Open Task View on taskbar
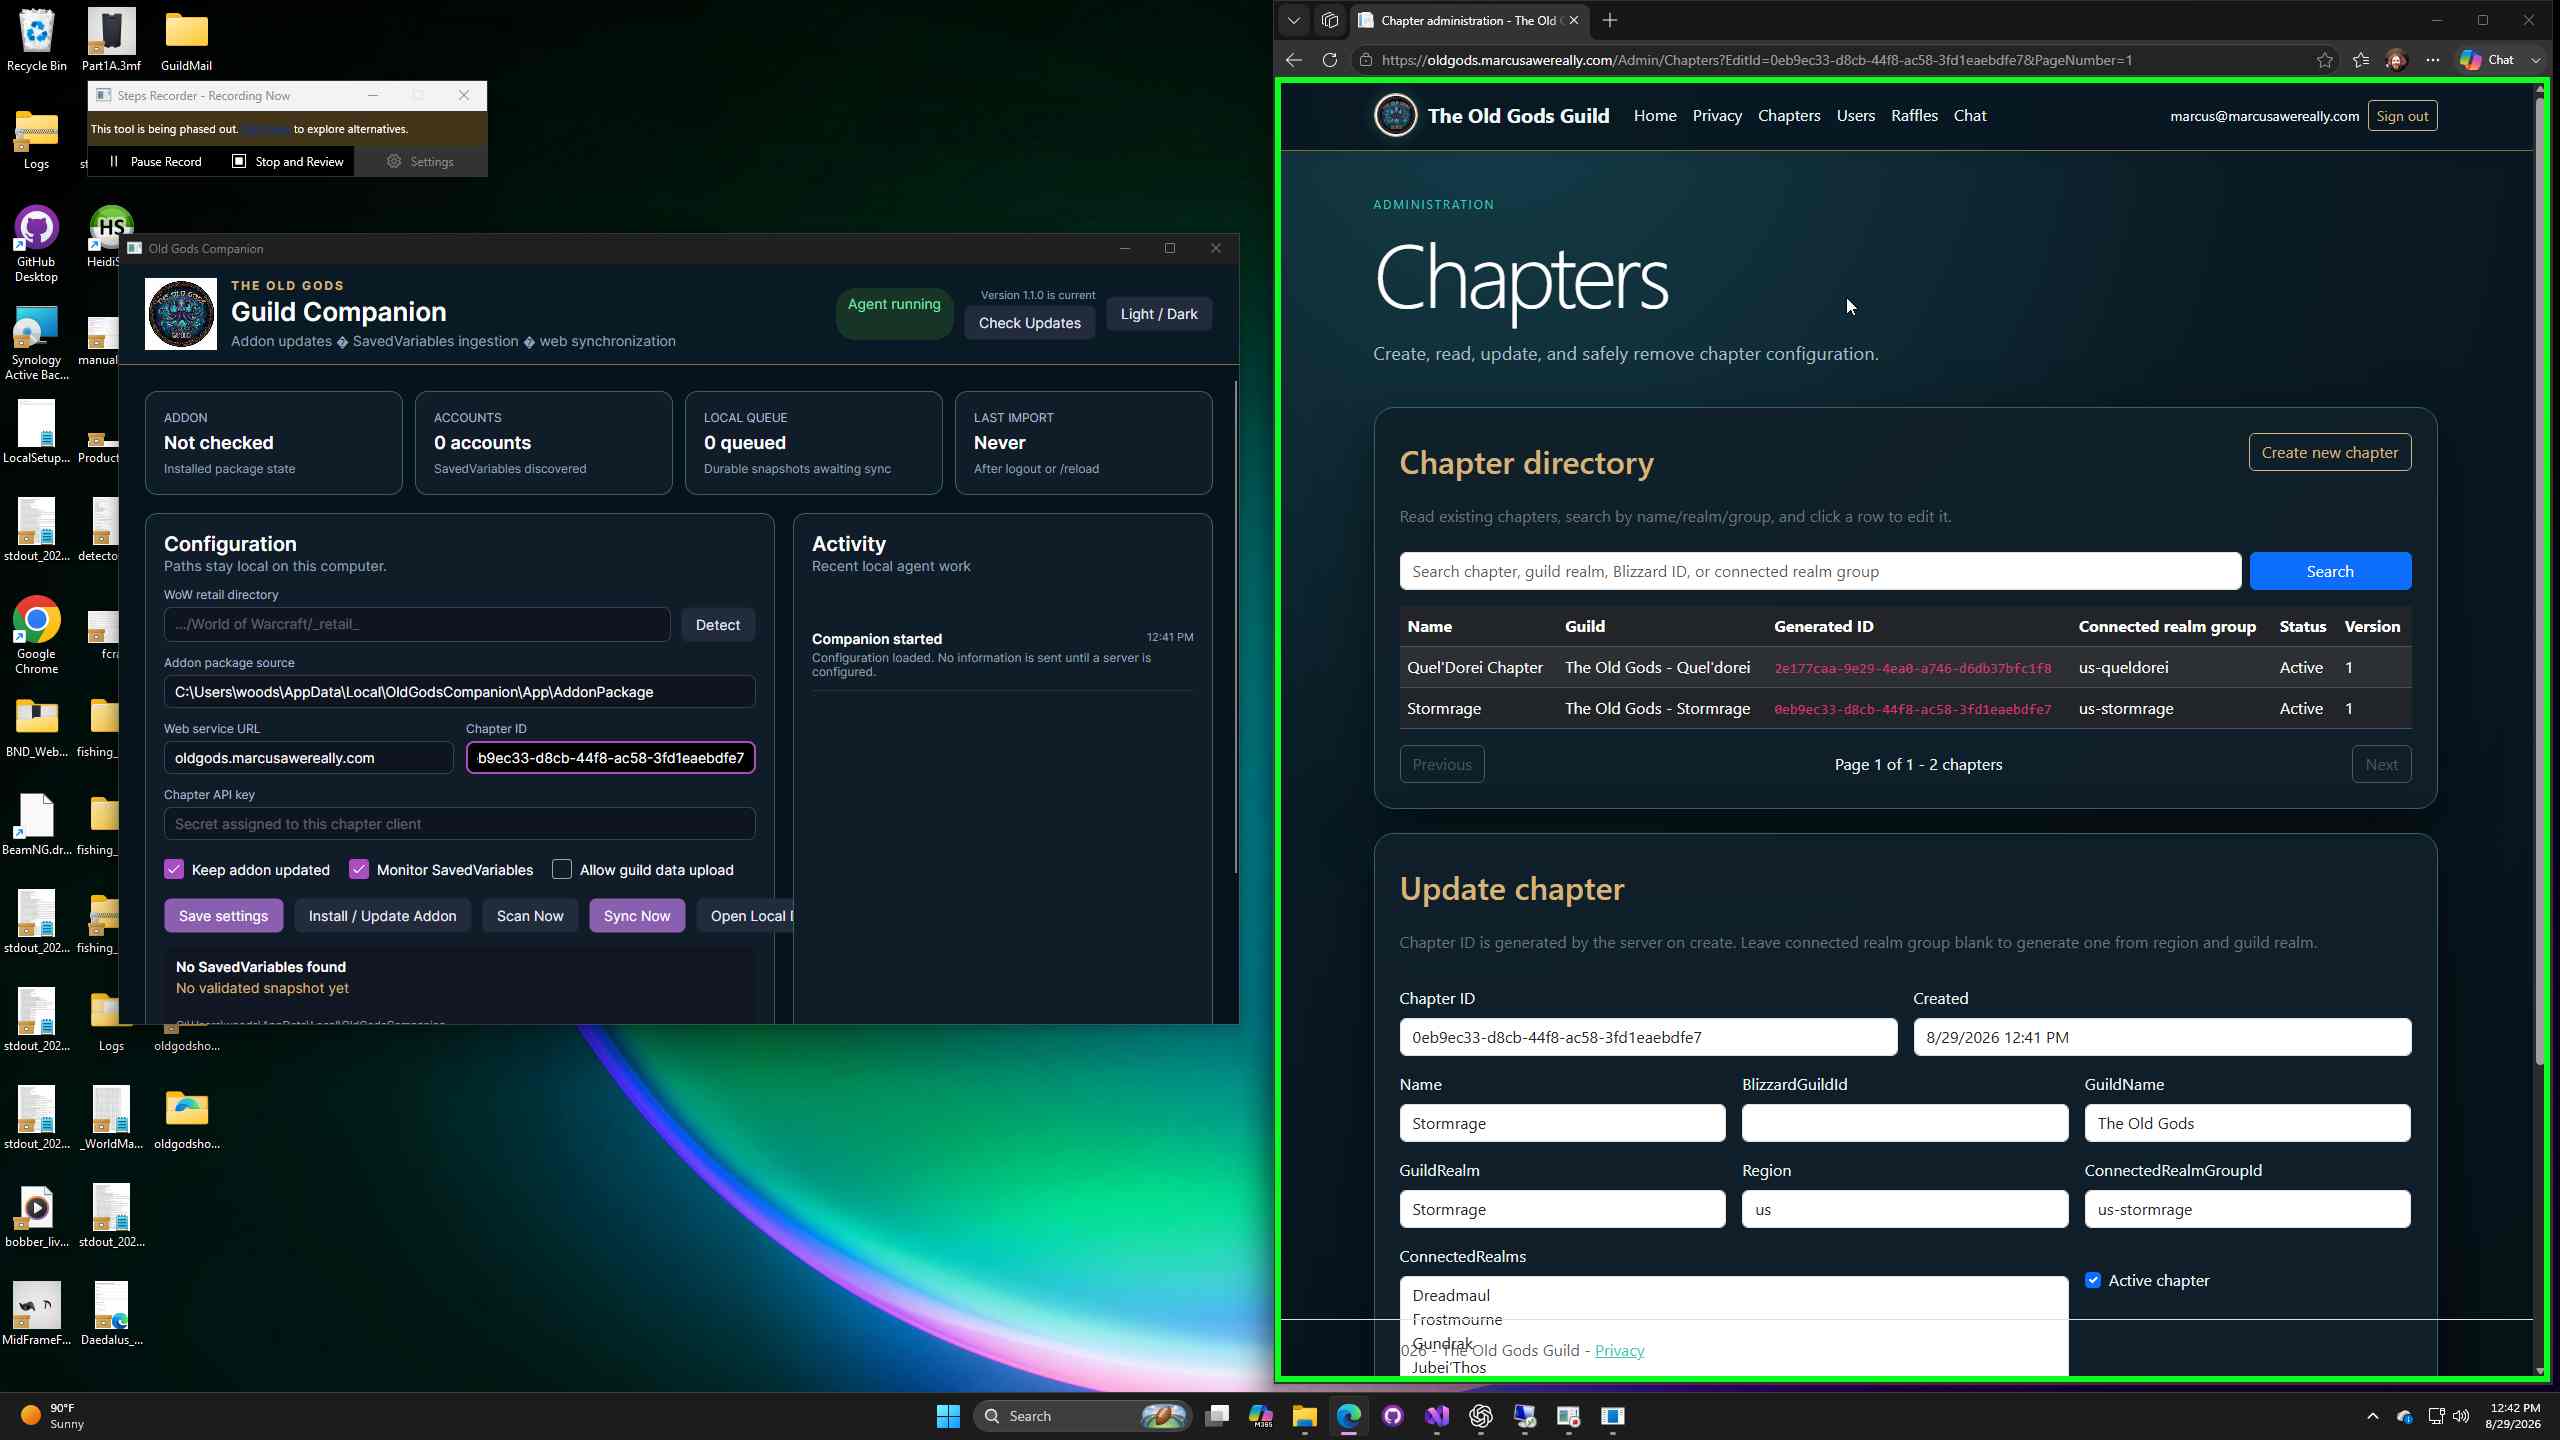This screenshot has width=2560, height=1440. 1216,1416
